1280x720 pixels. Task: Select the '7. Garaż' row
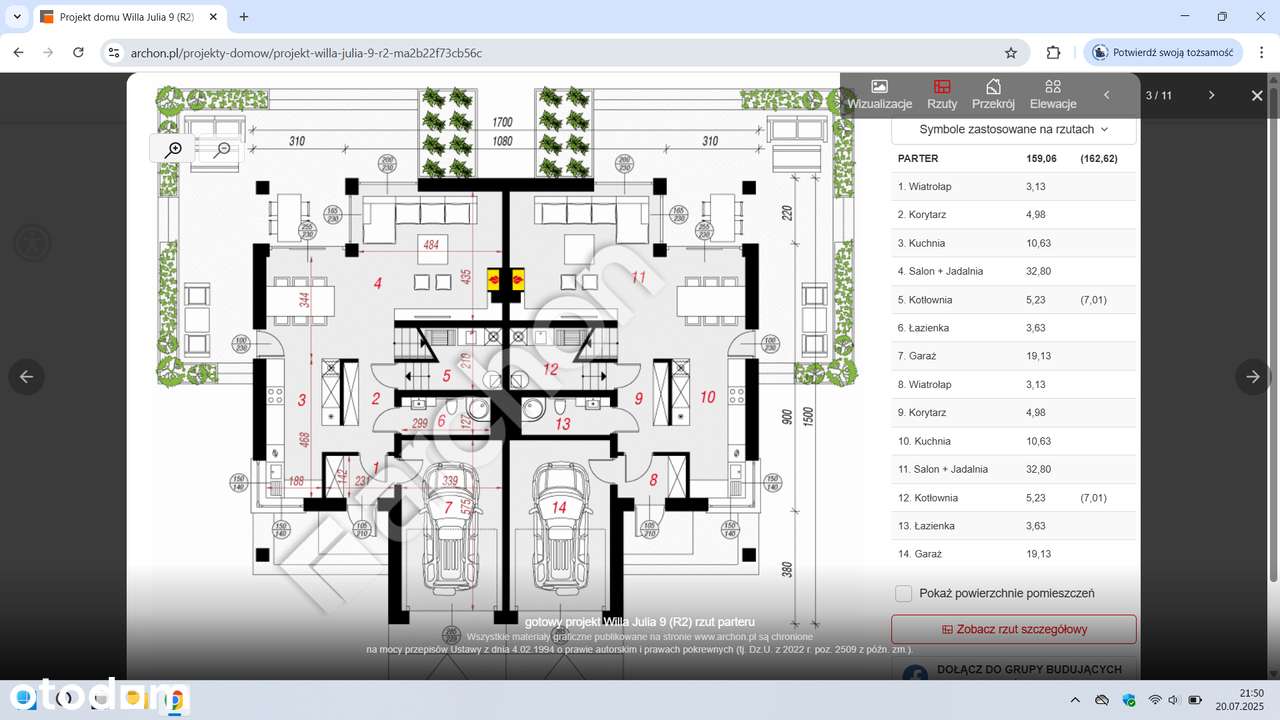(1014, 356)
